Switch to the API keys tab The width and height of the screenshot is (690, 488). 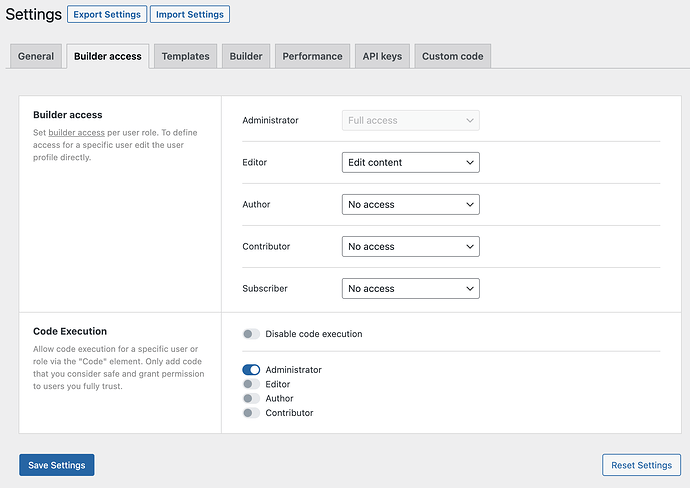(x=382, y=56)
